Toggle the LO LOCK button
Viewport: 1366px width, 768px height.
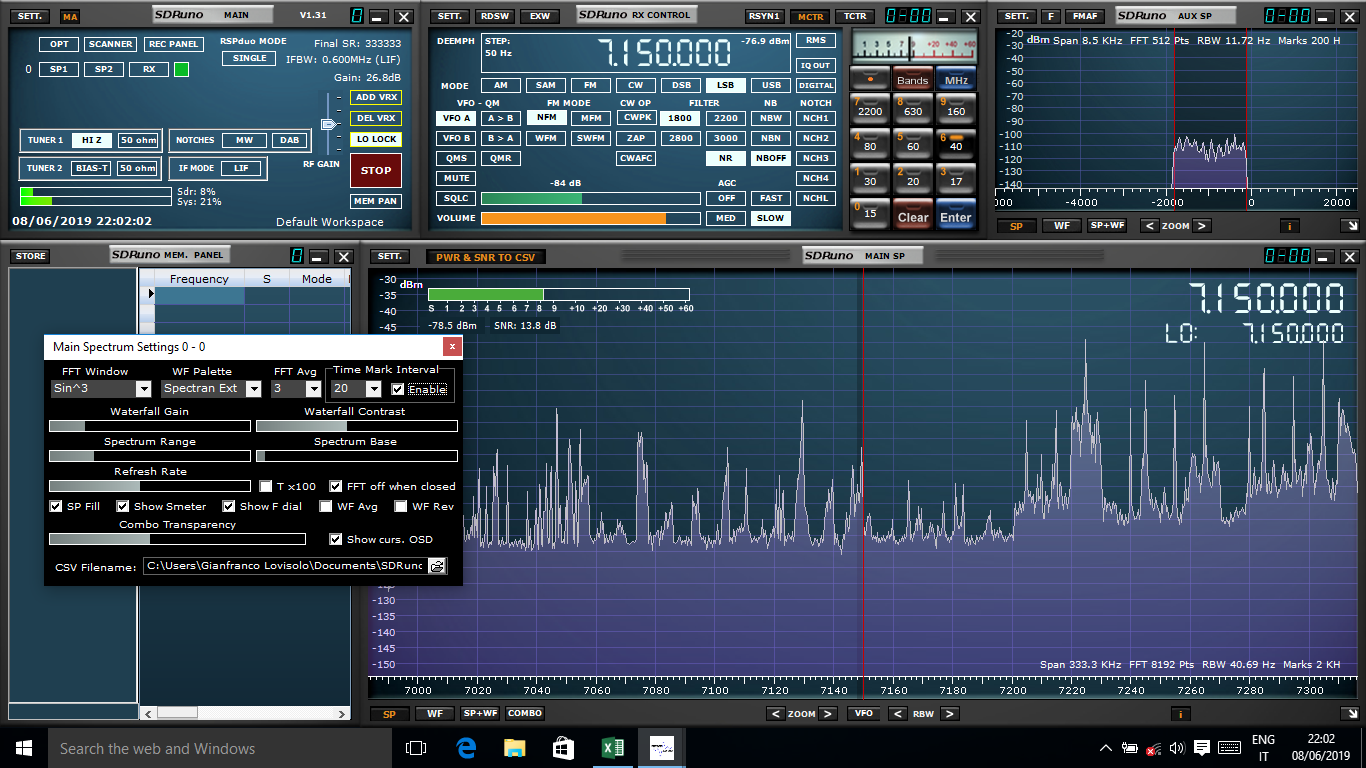pyautogui.click(x=376, y=139)
